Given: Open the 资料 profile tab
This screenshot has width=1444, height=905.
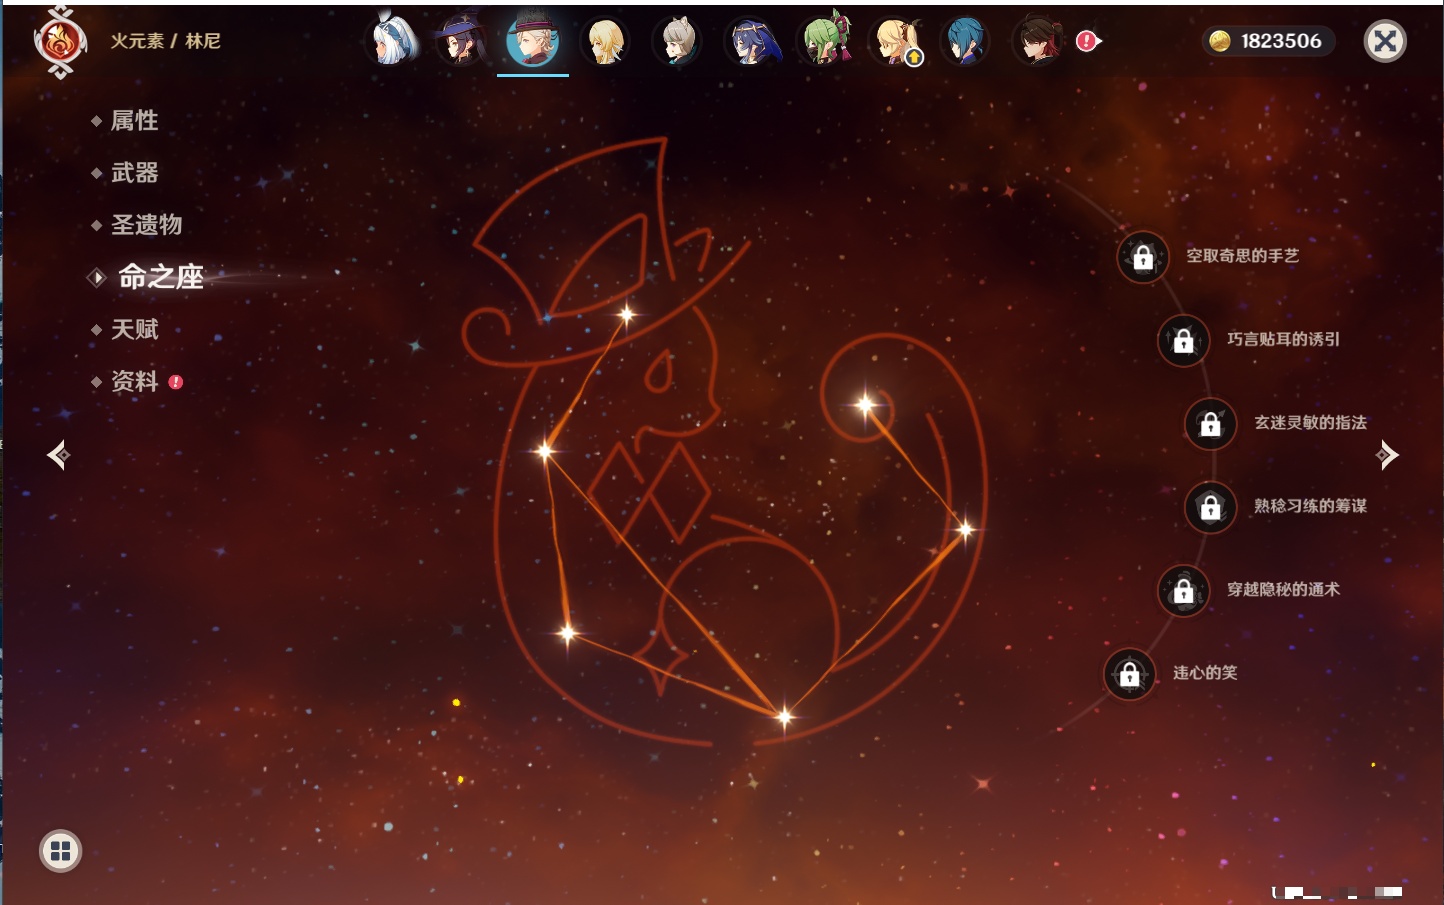Looking at the screenshot, I should [x=134, y=381].
